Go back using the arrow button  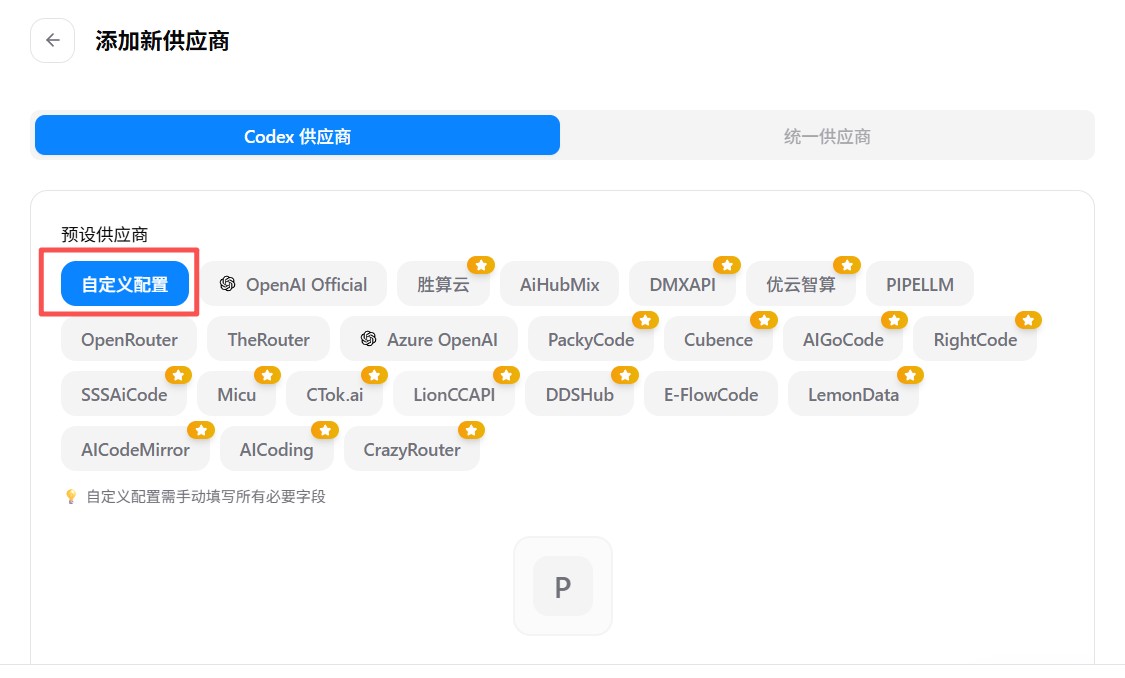point(52,41)
